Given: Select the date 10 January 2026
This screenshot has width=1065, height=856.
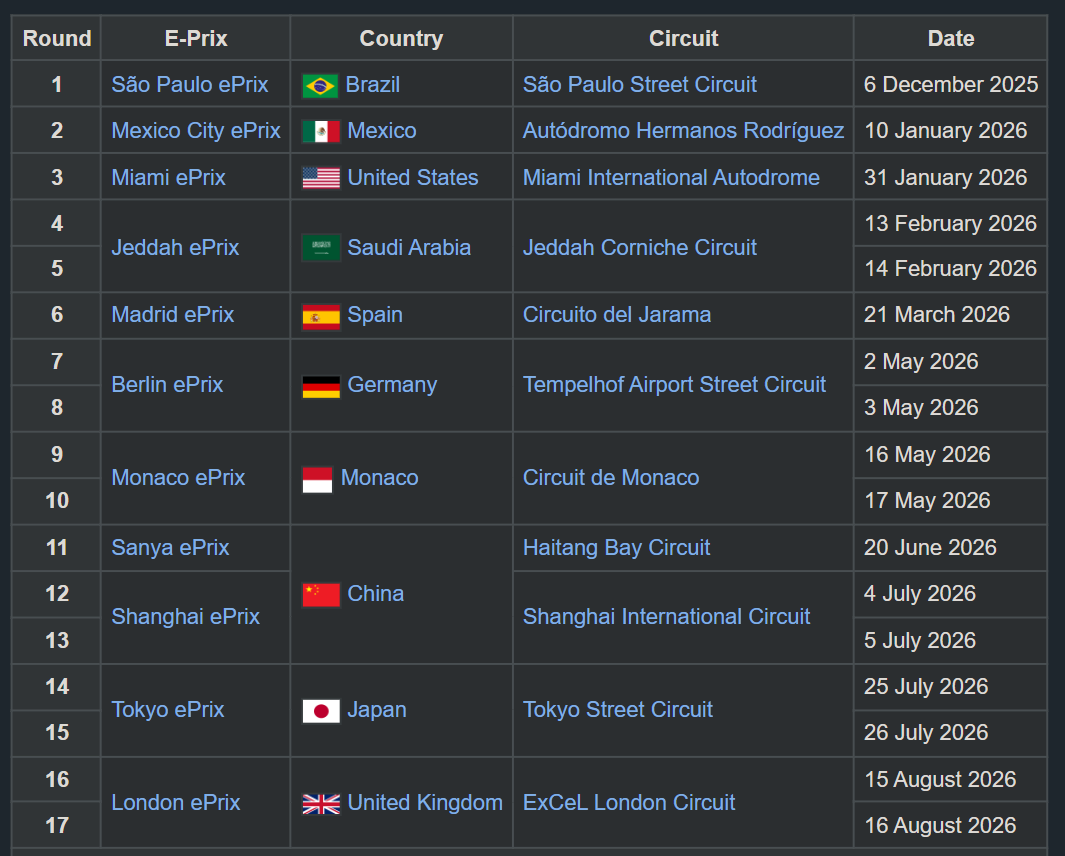Looking at the screenshot, I should click(x=945, y=130).
